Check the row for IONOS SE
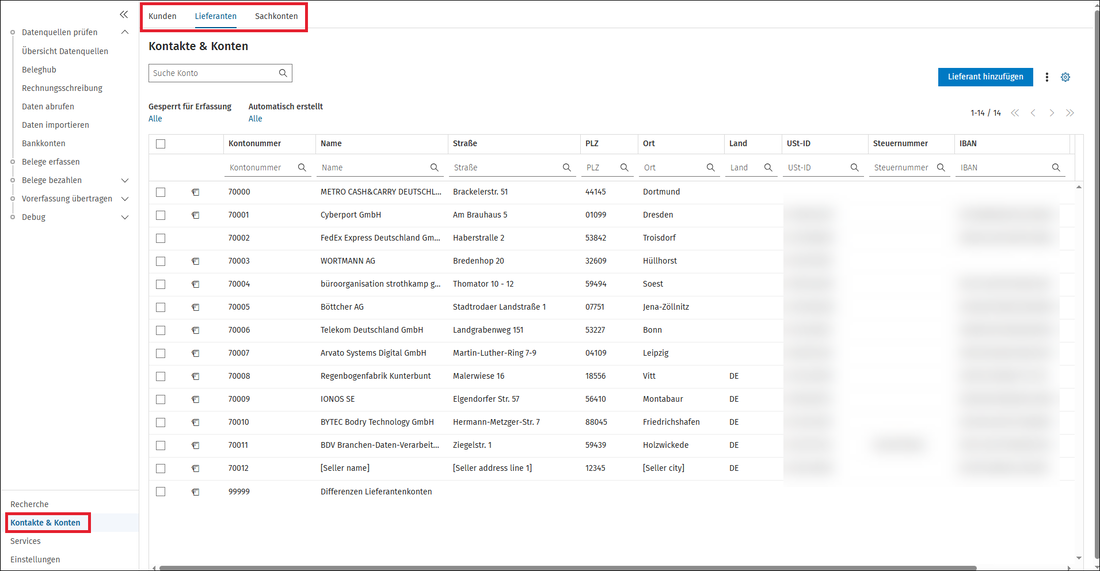 161,399
